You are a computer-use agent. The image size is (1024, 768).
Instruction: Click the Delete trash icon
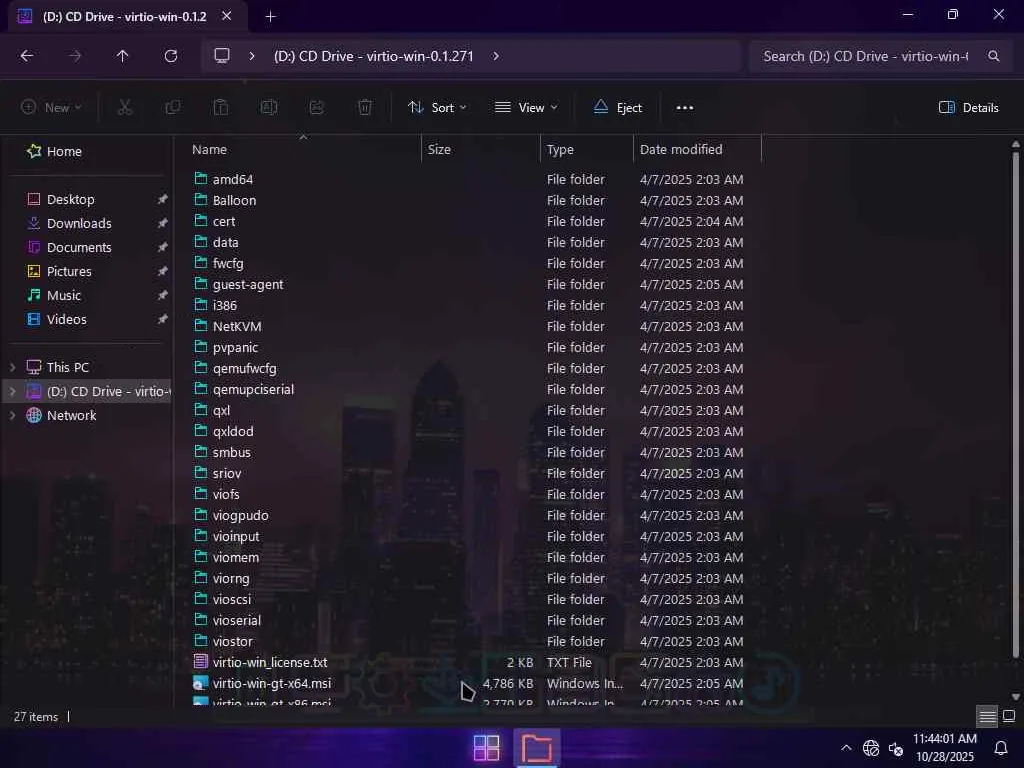point(365,107)
